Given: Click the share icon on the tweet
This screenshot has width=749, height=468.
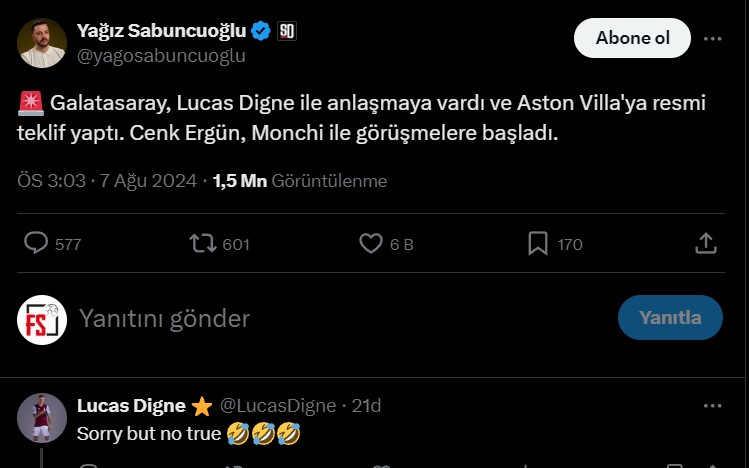Looking at the screenshot, I should tap(705, 243).
